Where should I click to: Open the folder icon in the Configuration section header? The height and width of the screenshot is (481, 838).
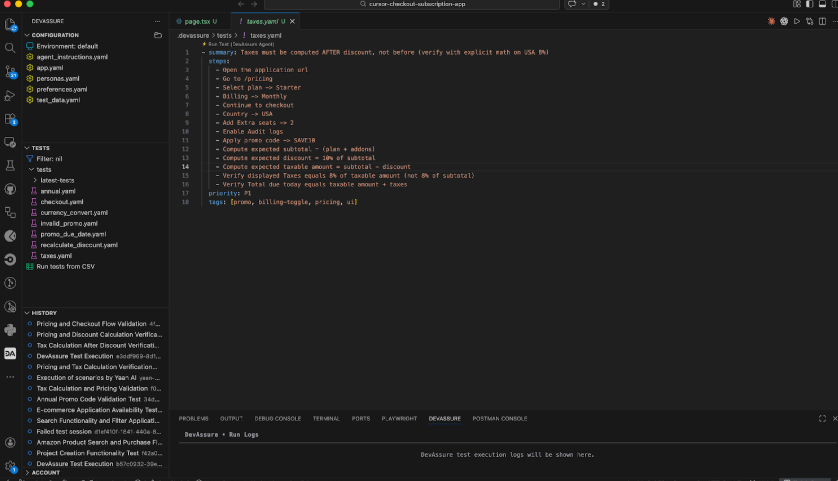[x=158, y=35]
